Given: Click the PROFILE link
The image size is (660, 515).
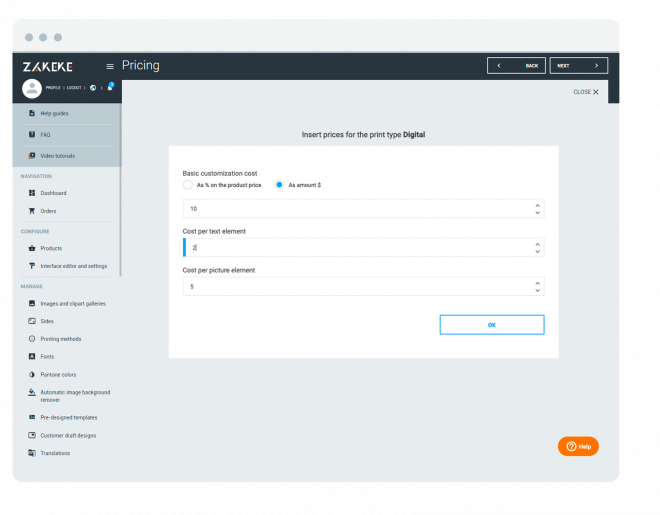Looking at the screenshot, I should (x=53, y=88).
